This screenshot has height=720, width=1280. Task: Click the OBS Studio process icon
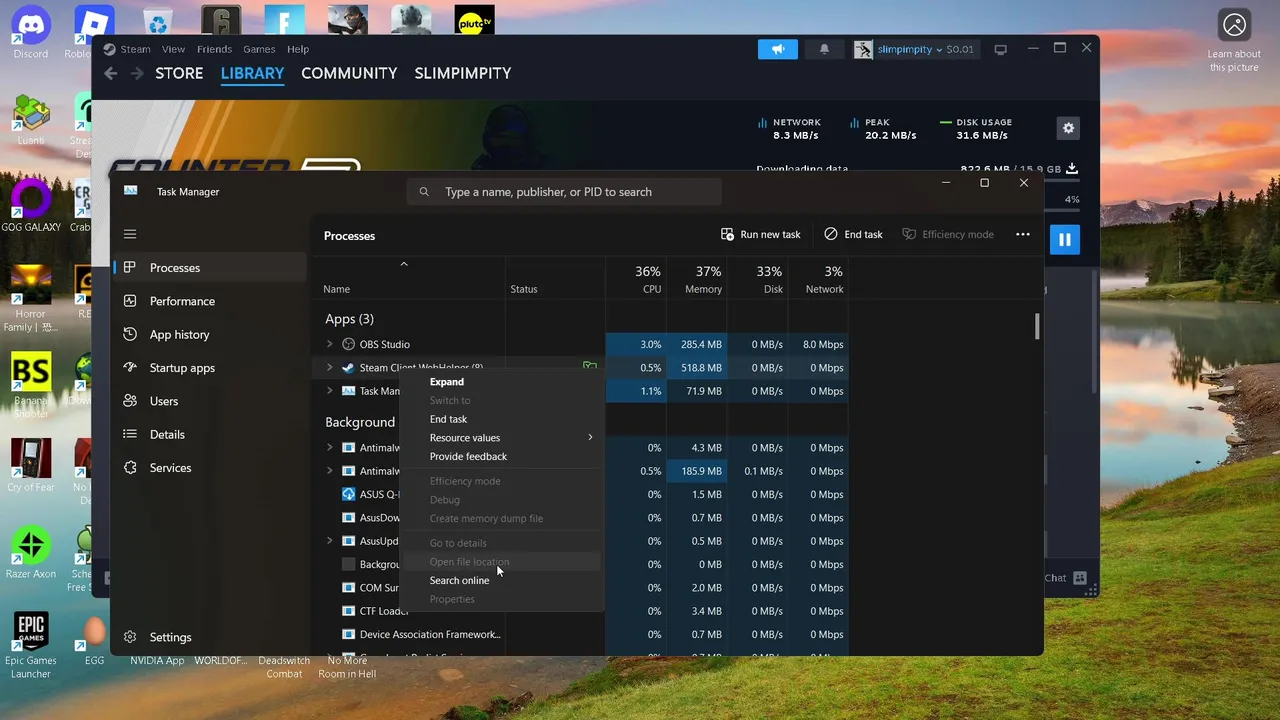[x=348, y=344]
